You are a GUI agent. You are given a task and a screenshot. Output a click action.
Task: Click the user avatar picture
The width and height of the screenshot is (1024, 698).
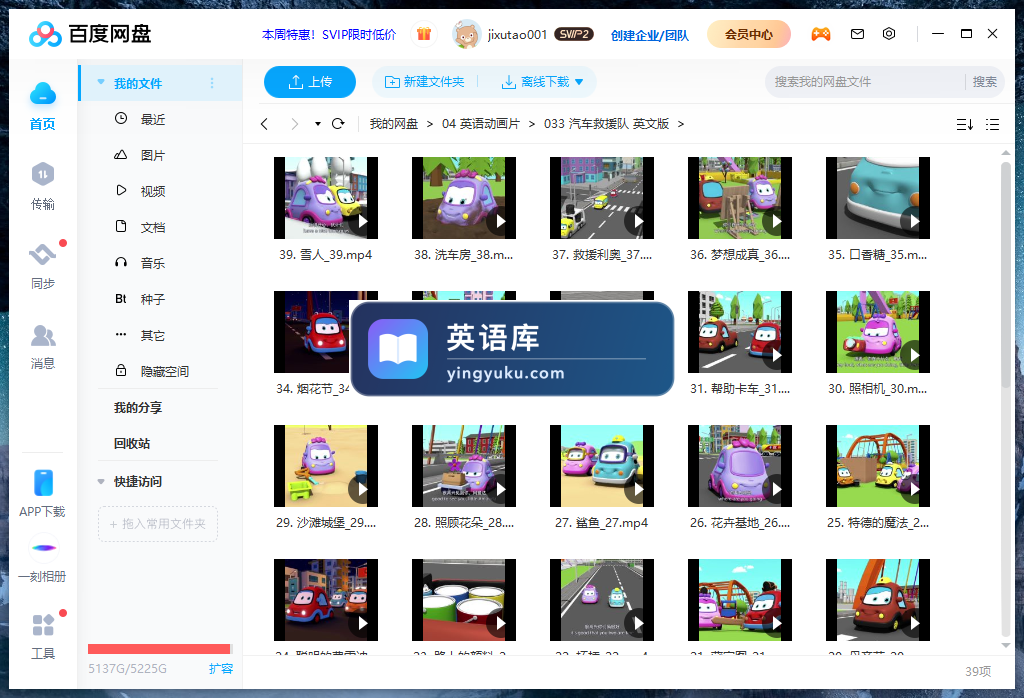466,34
